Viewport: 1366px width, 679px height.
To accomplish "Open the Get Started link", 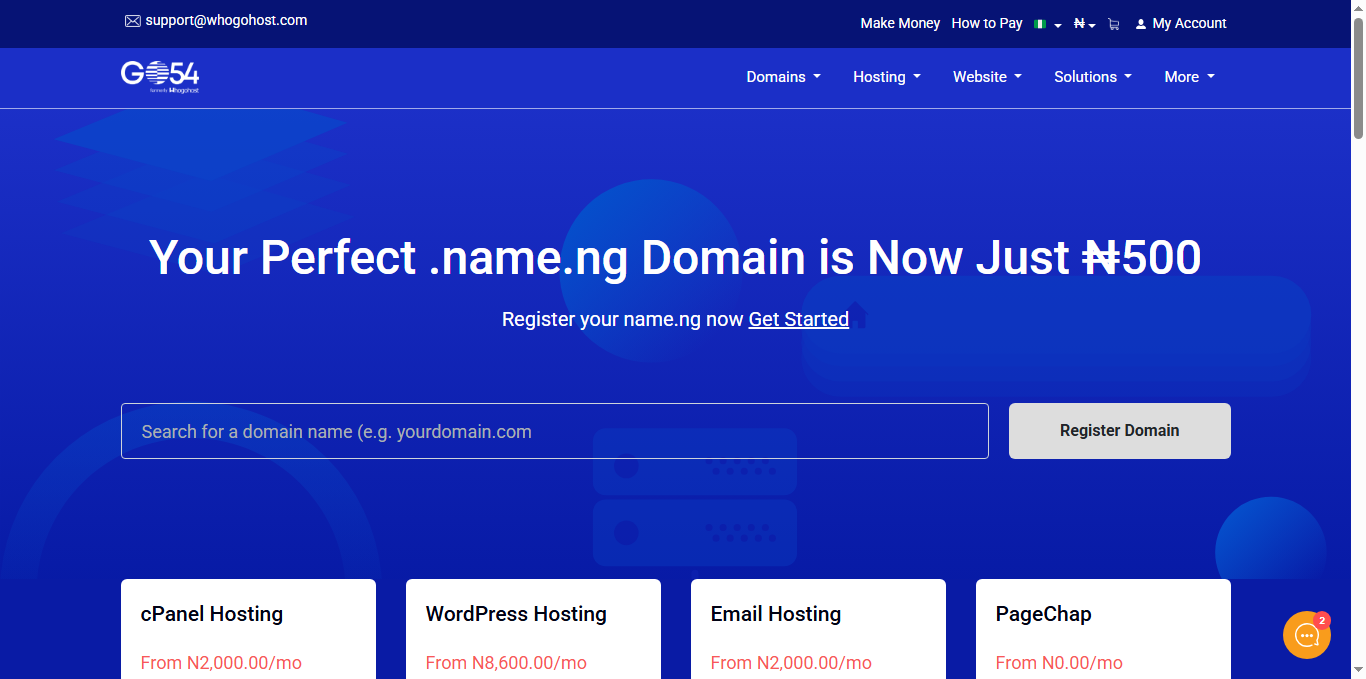I will coord(798,319).
